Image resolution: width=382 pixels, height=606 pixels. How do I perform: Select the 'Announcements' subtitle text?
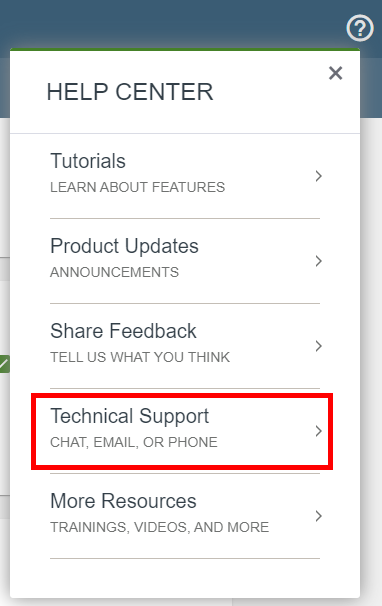[114, 272]
